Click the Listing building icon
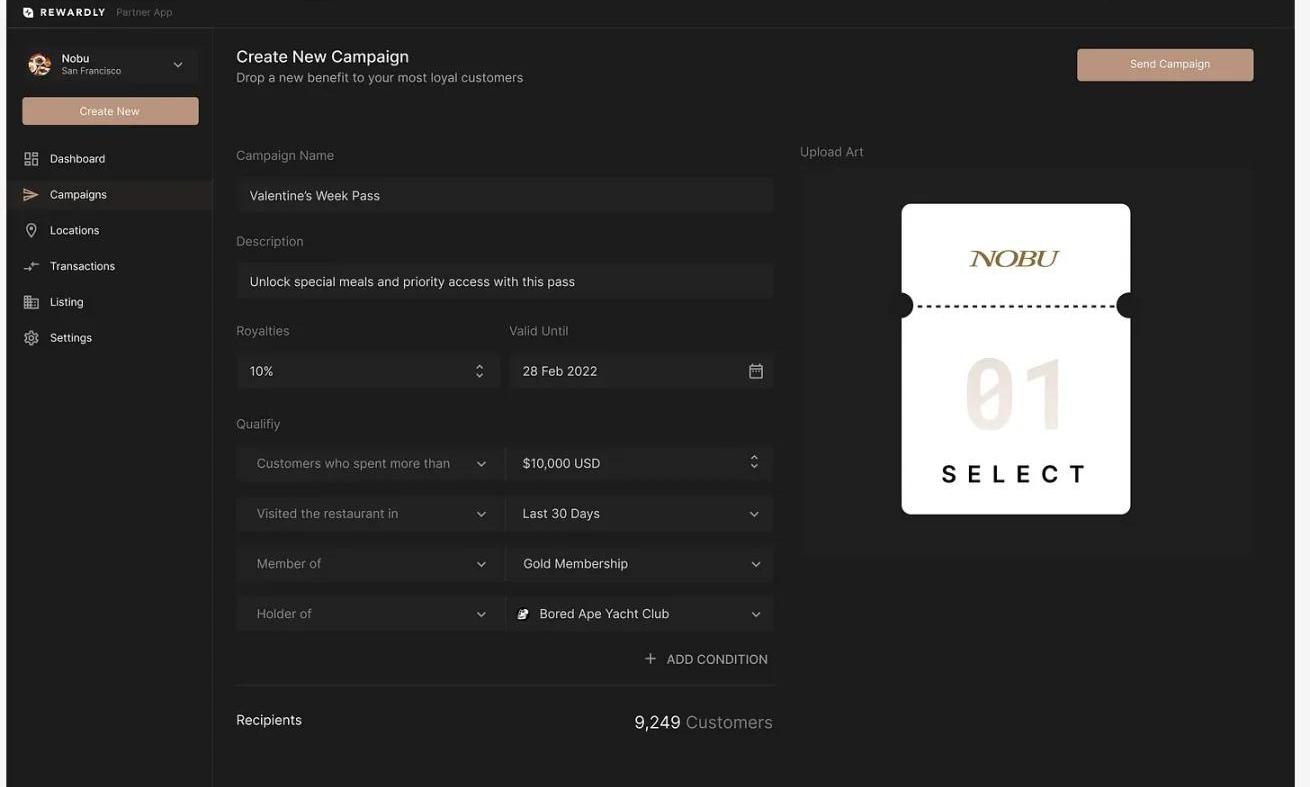Image resolution: width=1310 pixels, height=787 pixels. (x=31, y=302)
